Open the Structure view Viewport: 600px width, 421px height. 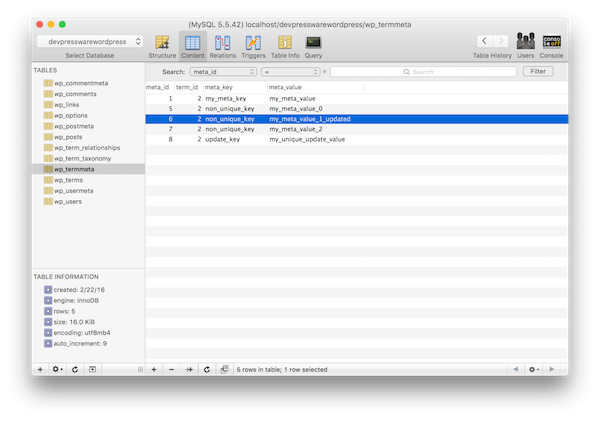[162, 47]
